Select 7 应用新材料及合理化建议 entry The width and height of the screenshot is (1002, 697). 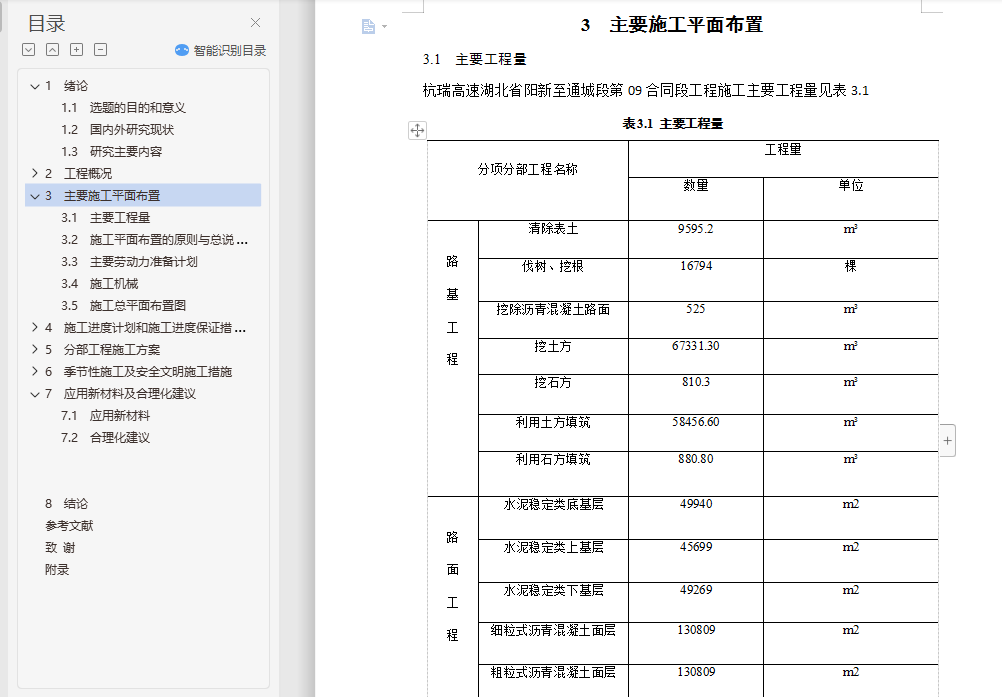coord(120,394)
